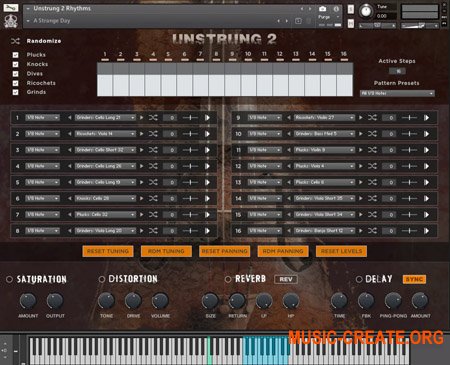Screen dimensions: 450x365
Task: Click next sample arrow on row 2
Action: point(142,134)
